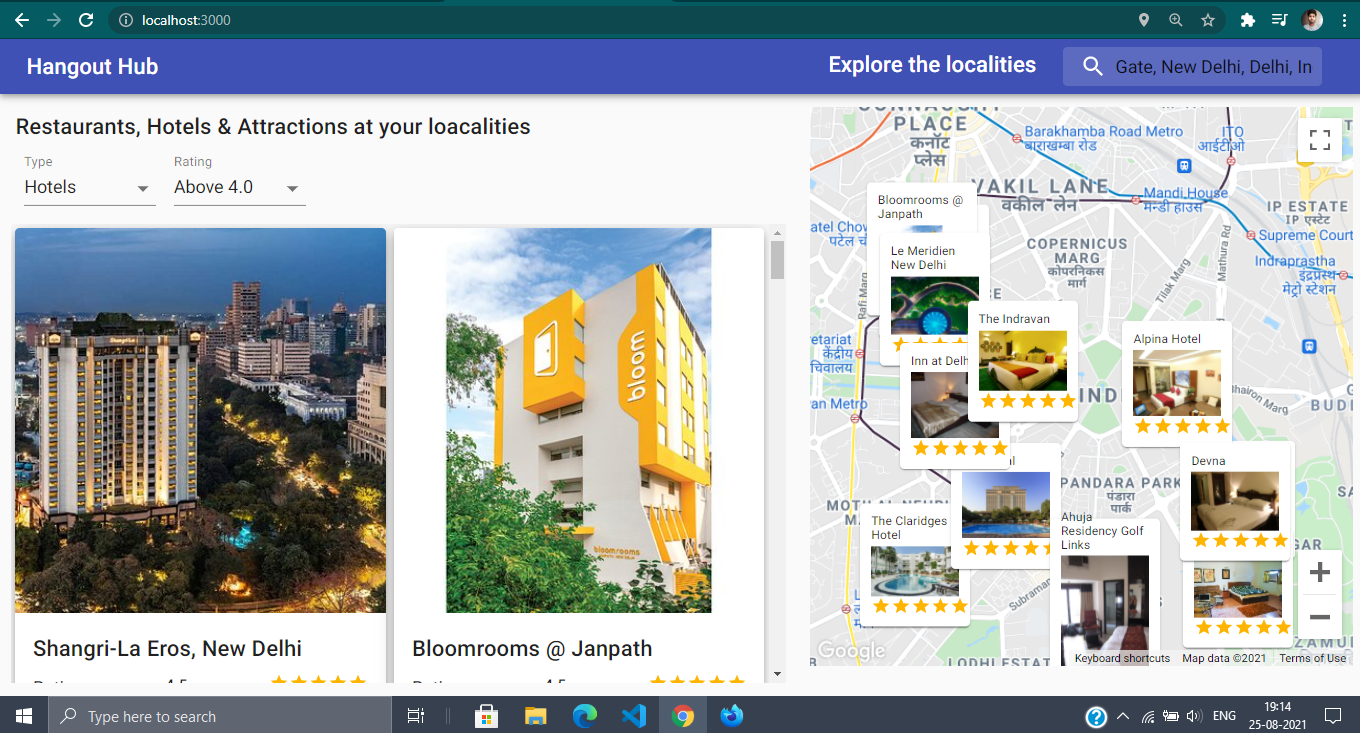Launch Microsoft Edge from taskbar
The height and width of the screenshot is (733, 1360).
(x=585, y=716)
